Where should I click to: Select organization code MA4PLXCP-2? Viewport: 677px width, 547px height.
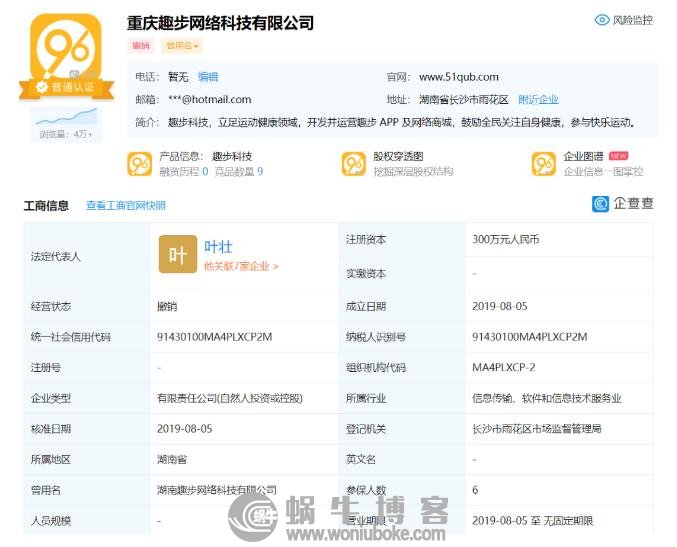(503, 368)
